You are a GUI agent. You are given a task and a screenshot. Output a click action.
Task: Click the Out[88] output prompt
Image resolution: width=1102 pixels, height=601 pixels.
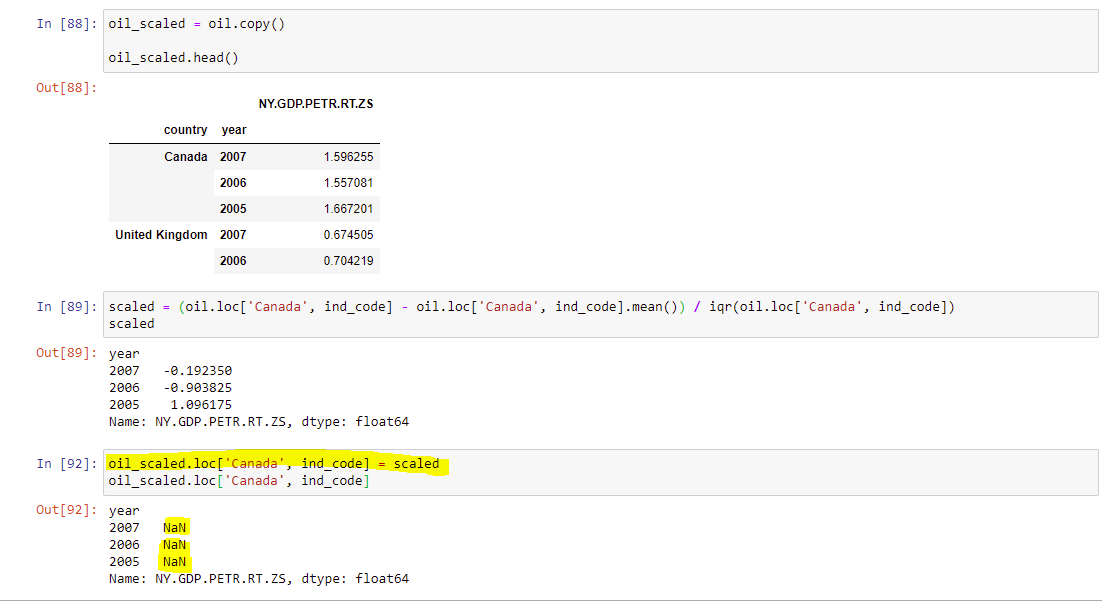pos(66,88)
